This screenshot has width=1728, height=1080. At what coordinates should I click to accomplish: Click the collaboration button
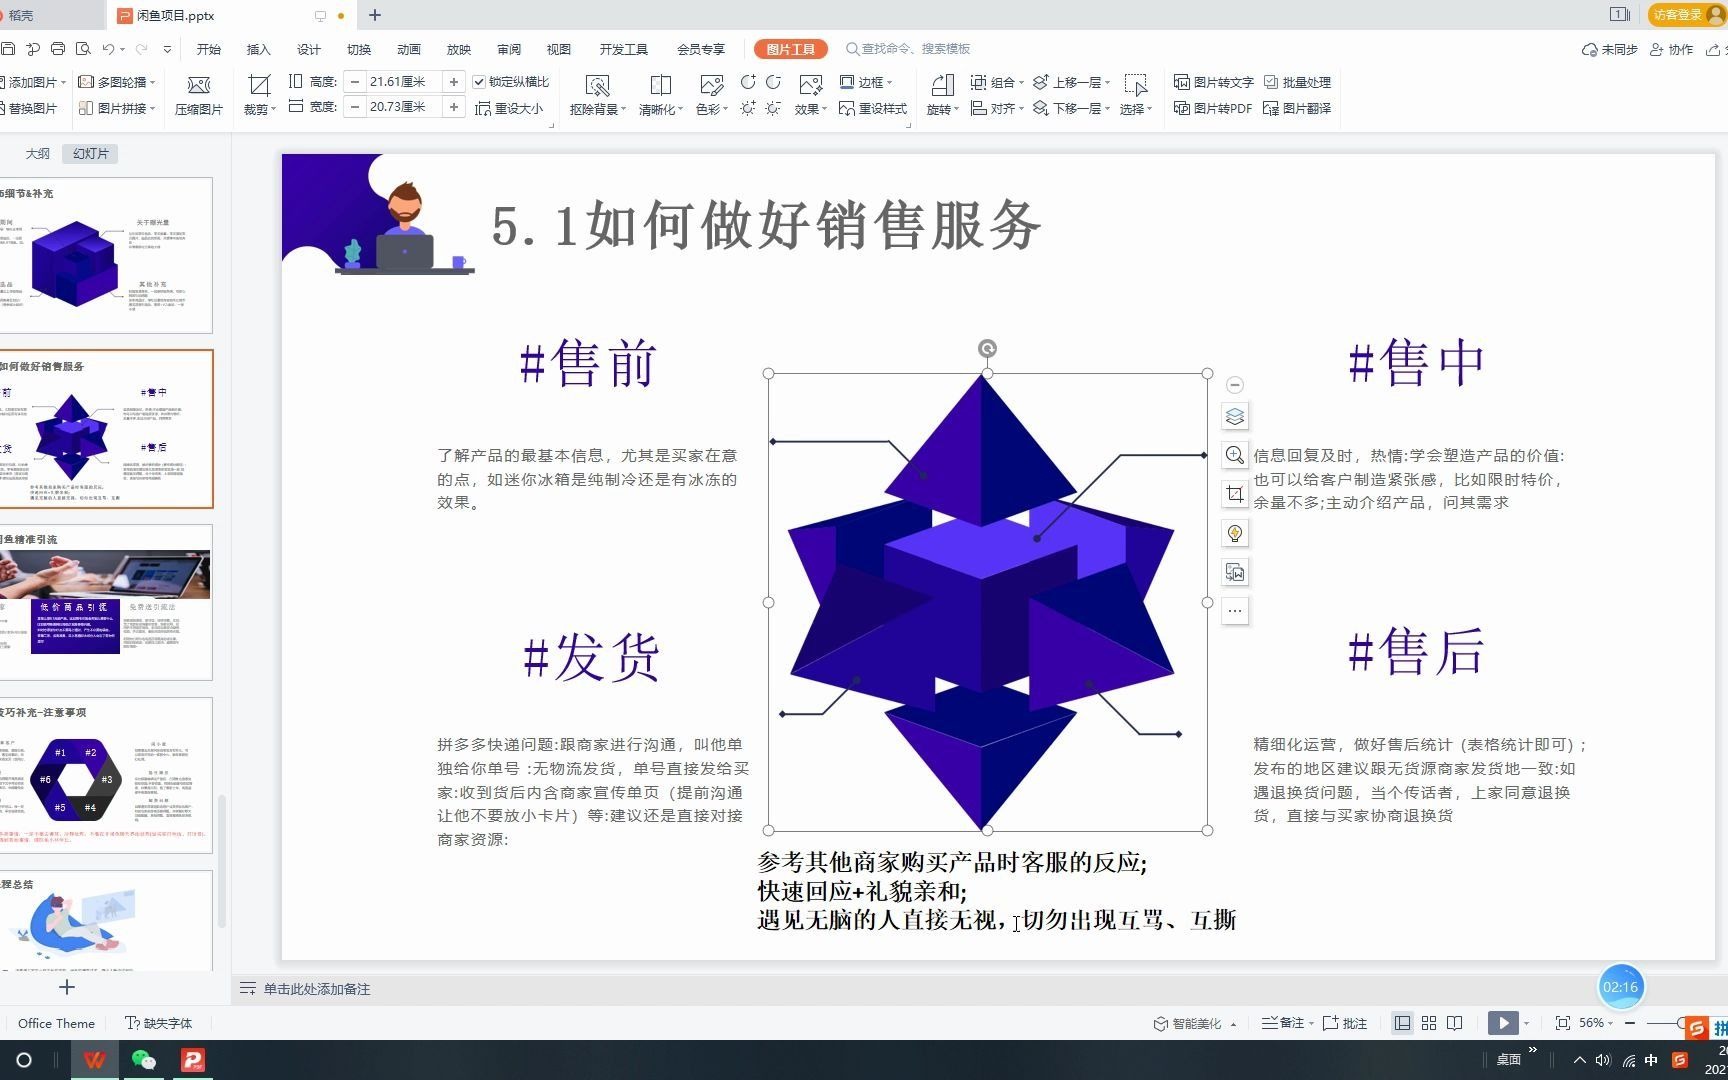point(1671,49)
